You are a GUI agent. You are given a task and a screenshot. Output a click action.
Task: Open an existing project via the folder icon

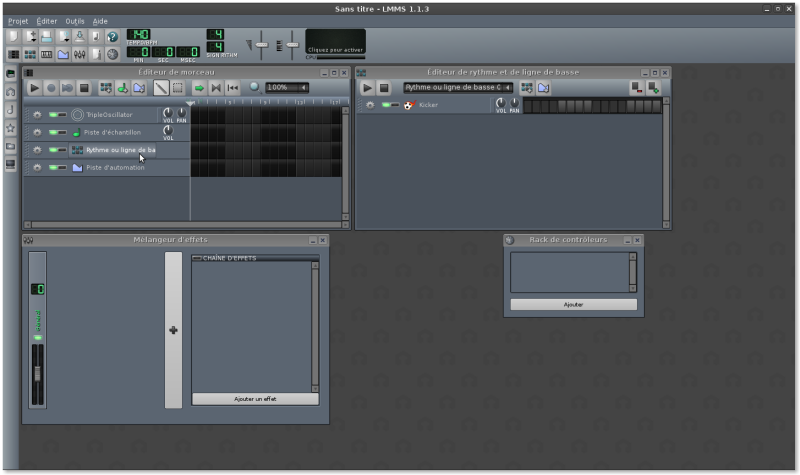pos(47,36)
